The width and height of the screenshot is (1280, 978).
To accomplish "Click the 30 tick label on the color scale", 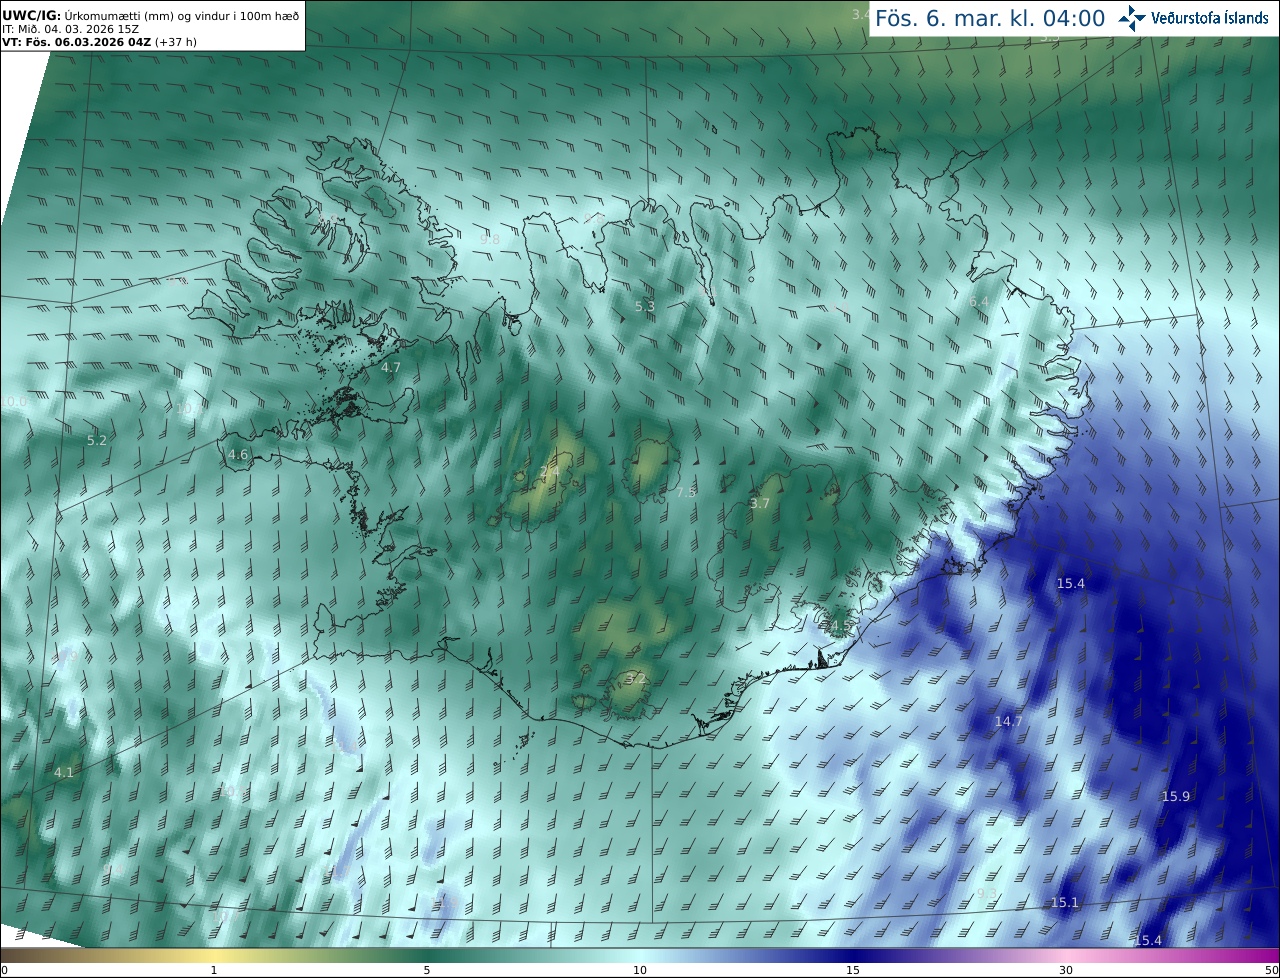I will (1066, 970).
